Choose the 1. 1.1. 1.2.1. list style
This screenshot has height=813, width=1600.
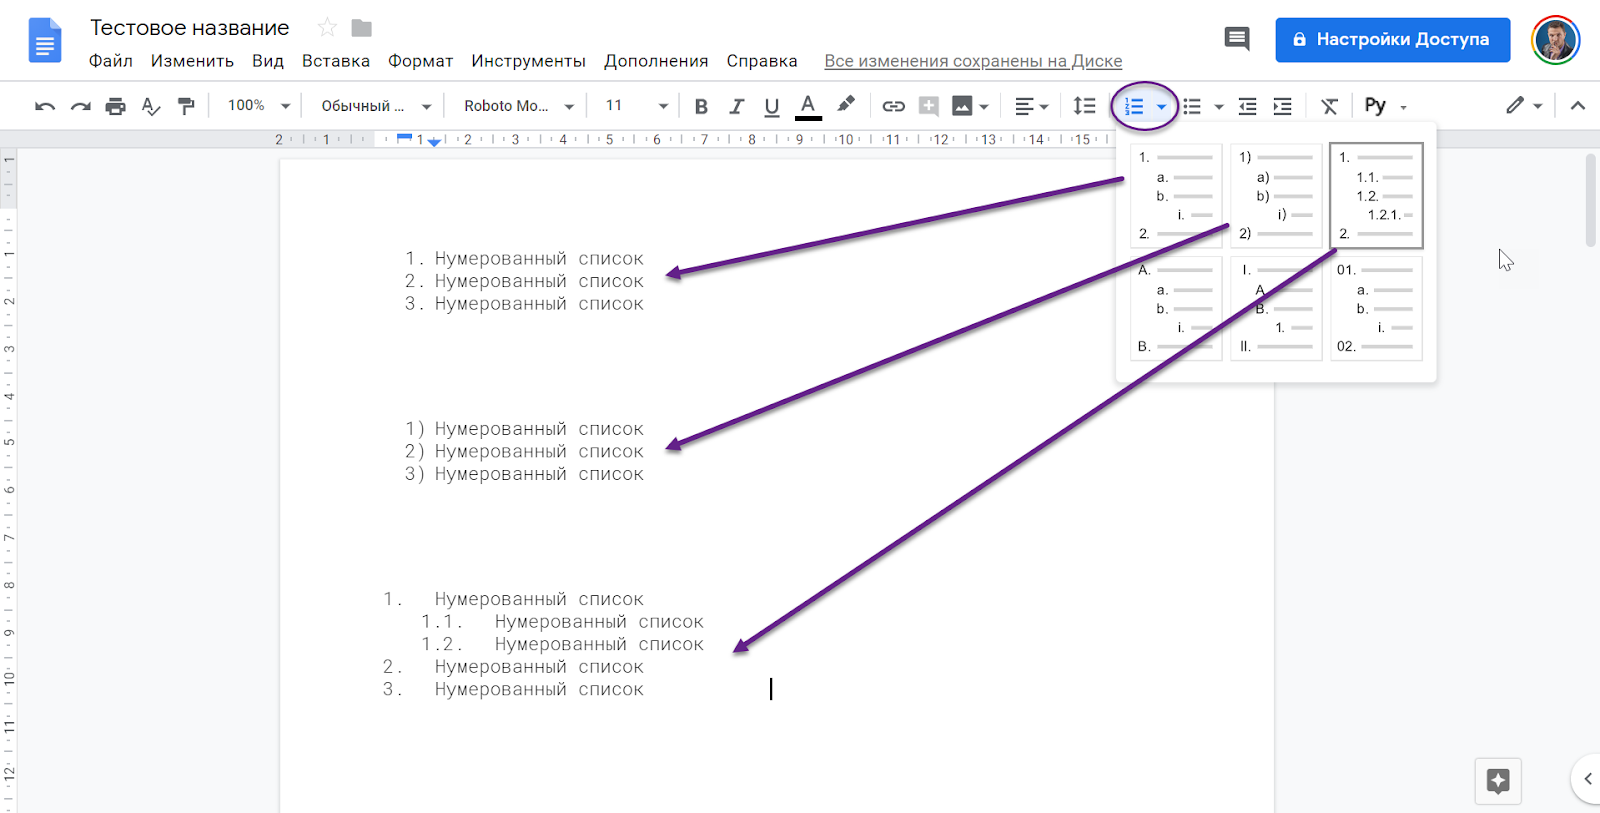(x=1376, y=195)
